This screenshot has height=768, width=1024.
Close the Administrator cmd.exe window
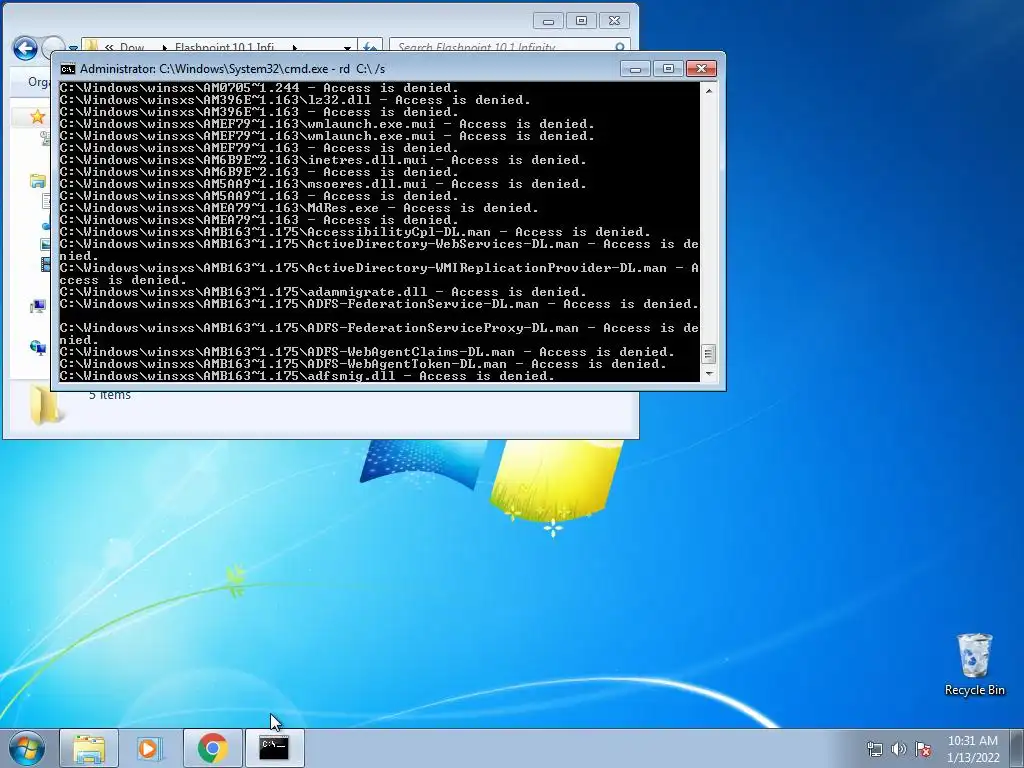tap(701, 69)
